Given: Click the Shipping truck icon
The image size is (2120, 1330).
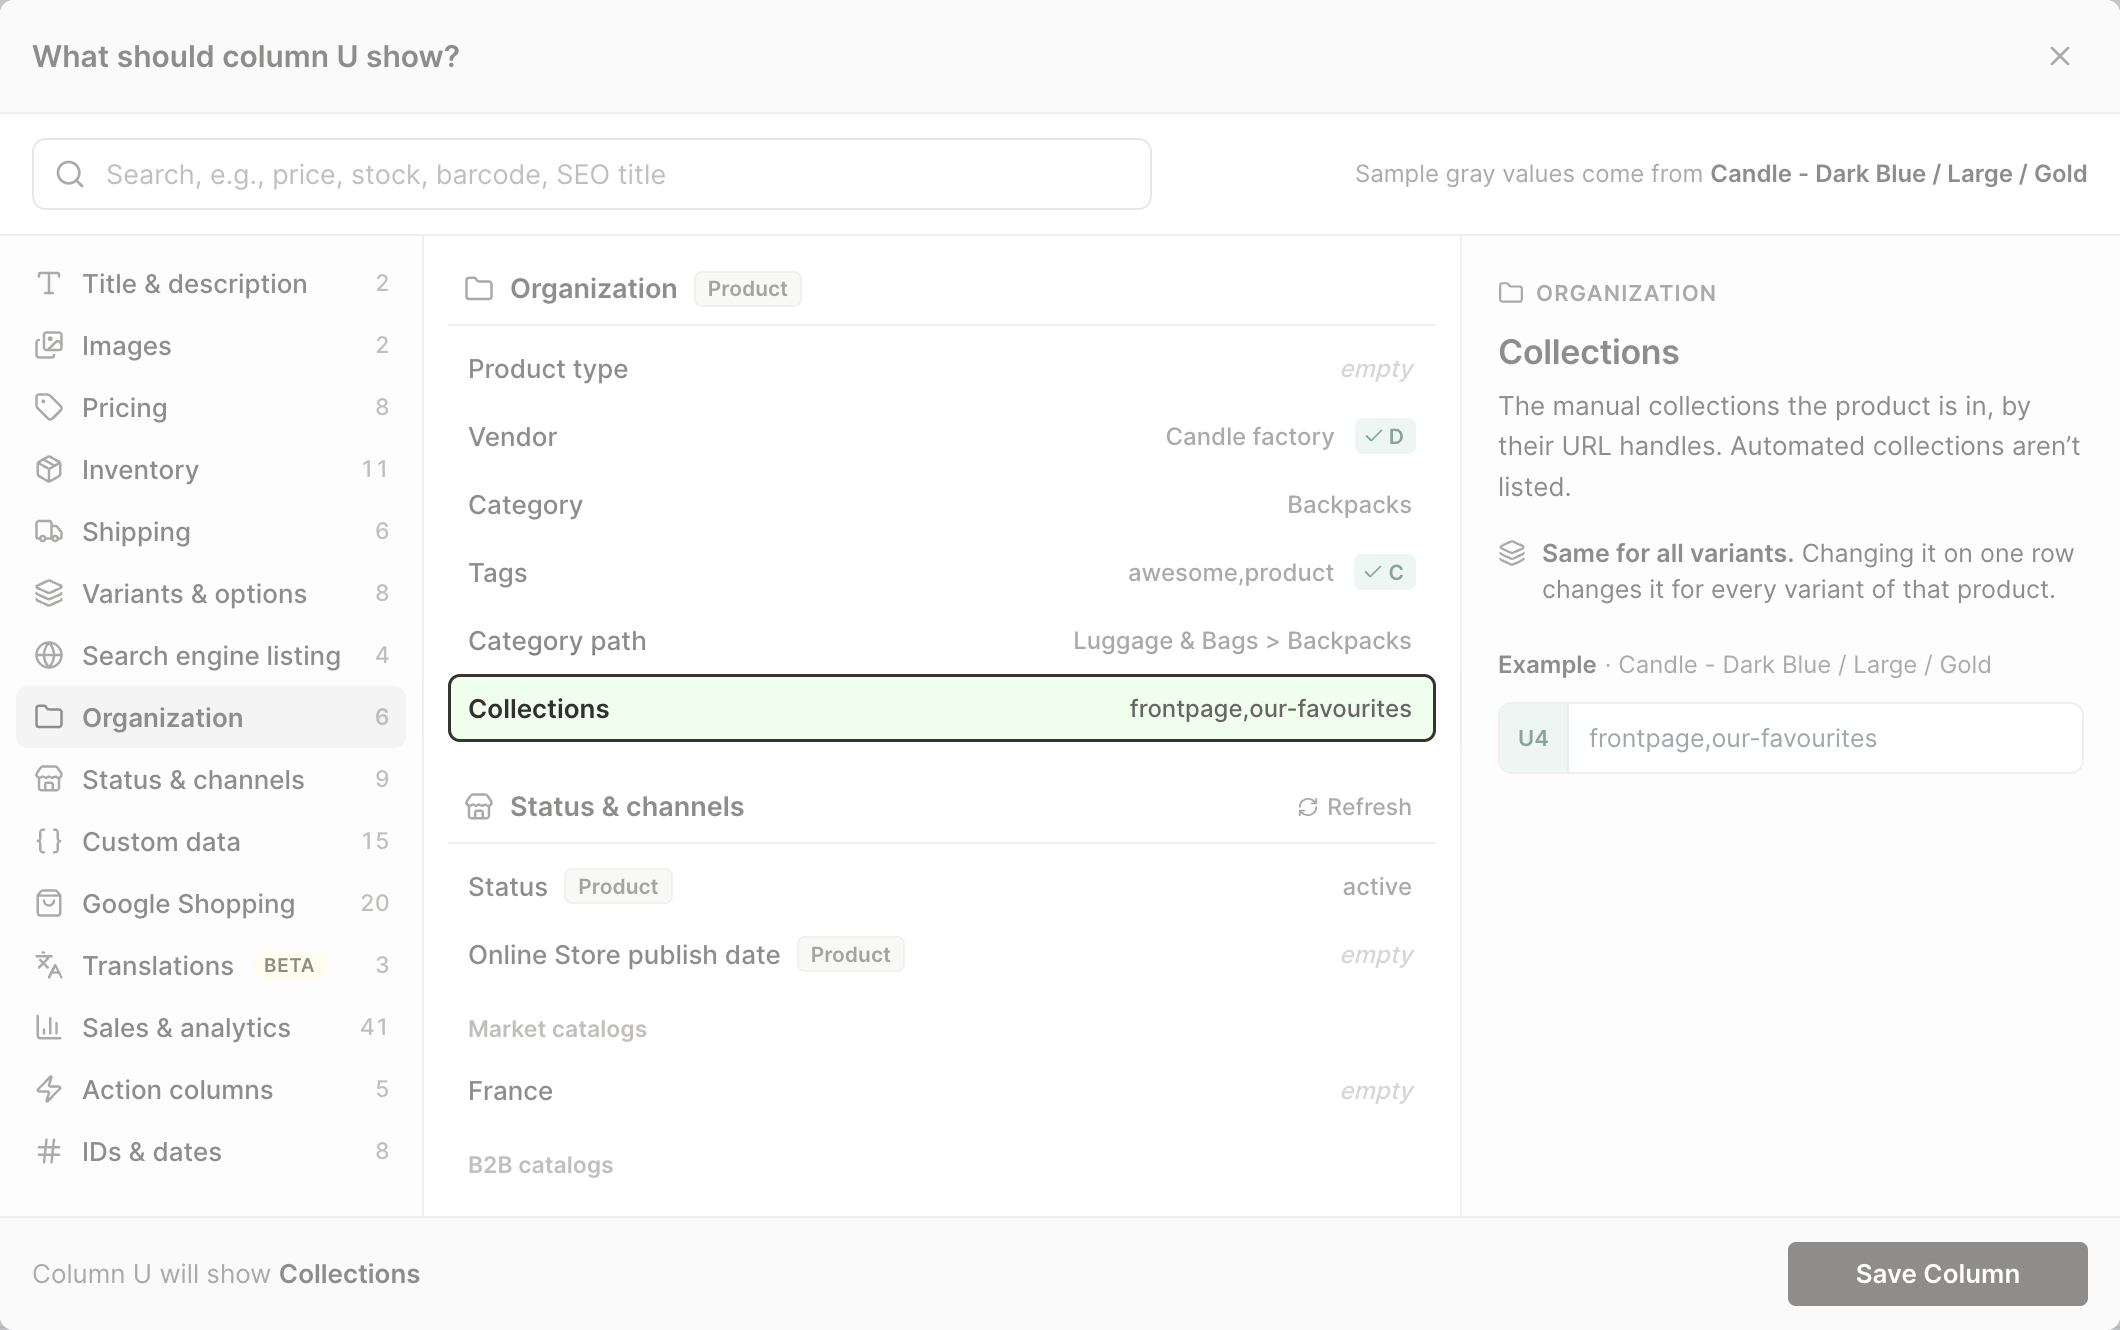Looking at the screenshot, I should pos(49,532).
